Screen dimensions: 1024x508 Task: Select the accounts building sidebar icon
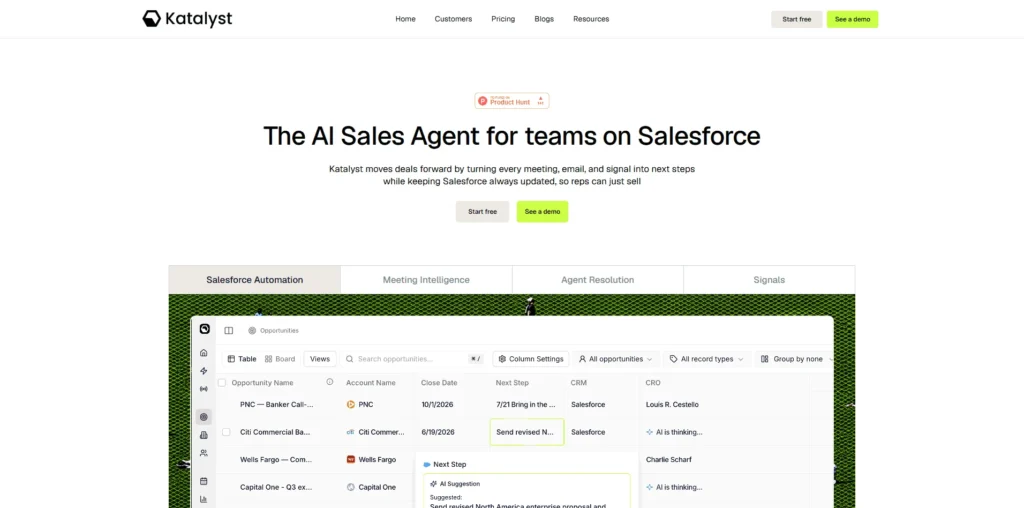(x=204, y=435)
